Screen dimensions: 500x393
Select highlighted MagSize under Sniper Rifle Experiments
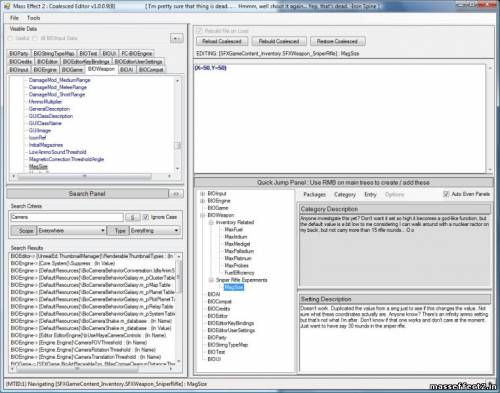(234, 287)
